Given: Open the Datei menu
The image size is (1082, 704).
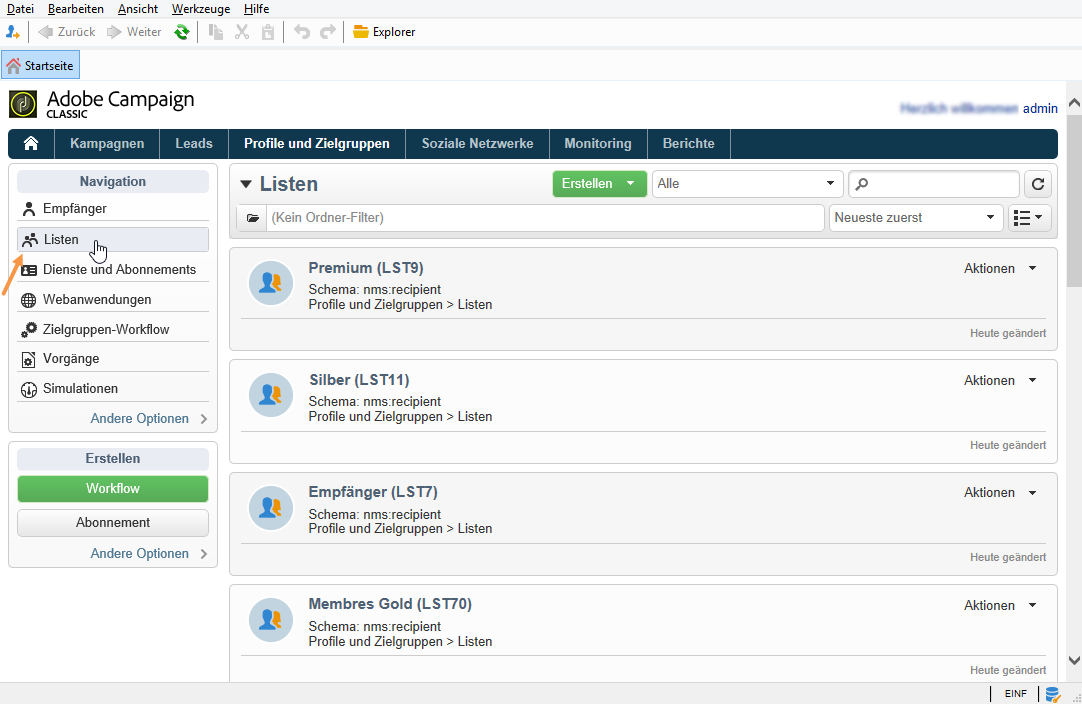Looking at the screenshot, I should pyautogui.click(x=20, y=9).
